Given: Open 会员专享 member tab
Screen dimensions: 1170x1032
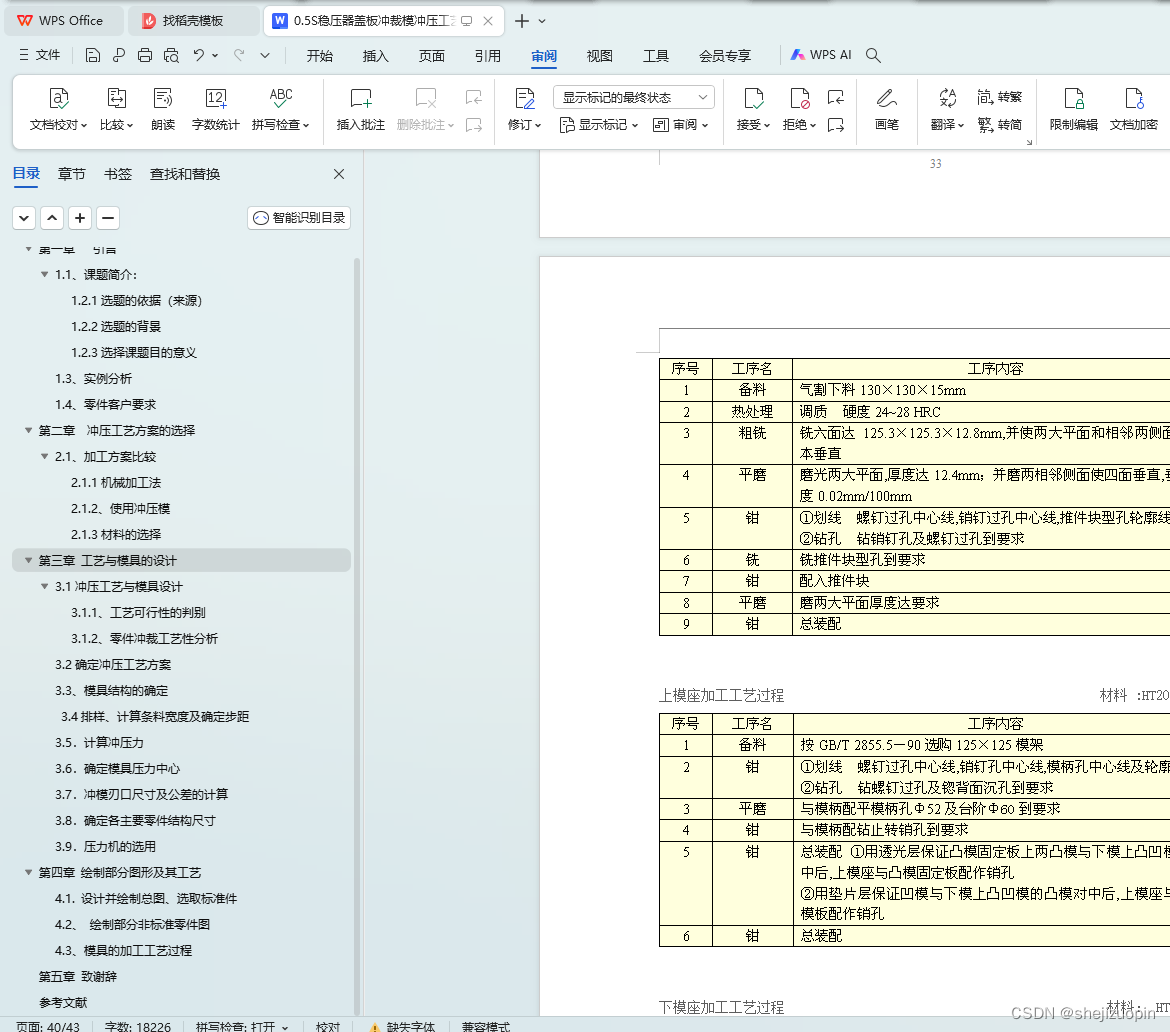Looking at the screenshot, I should click(725, 56).
